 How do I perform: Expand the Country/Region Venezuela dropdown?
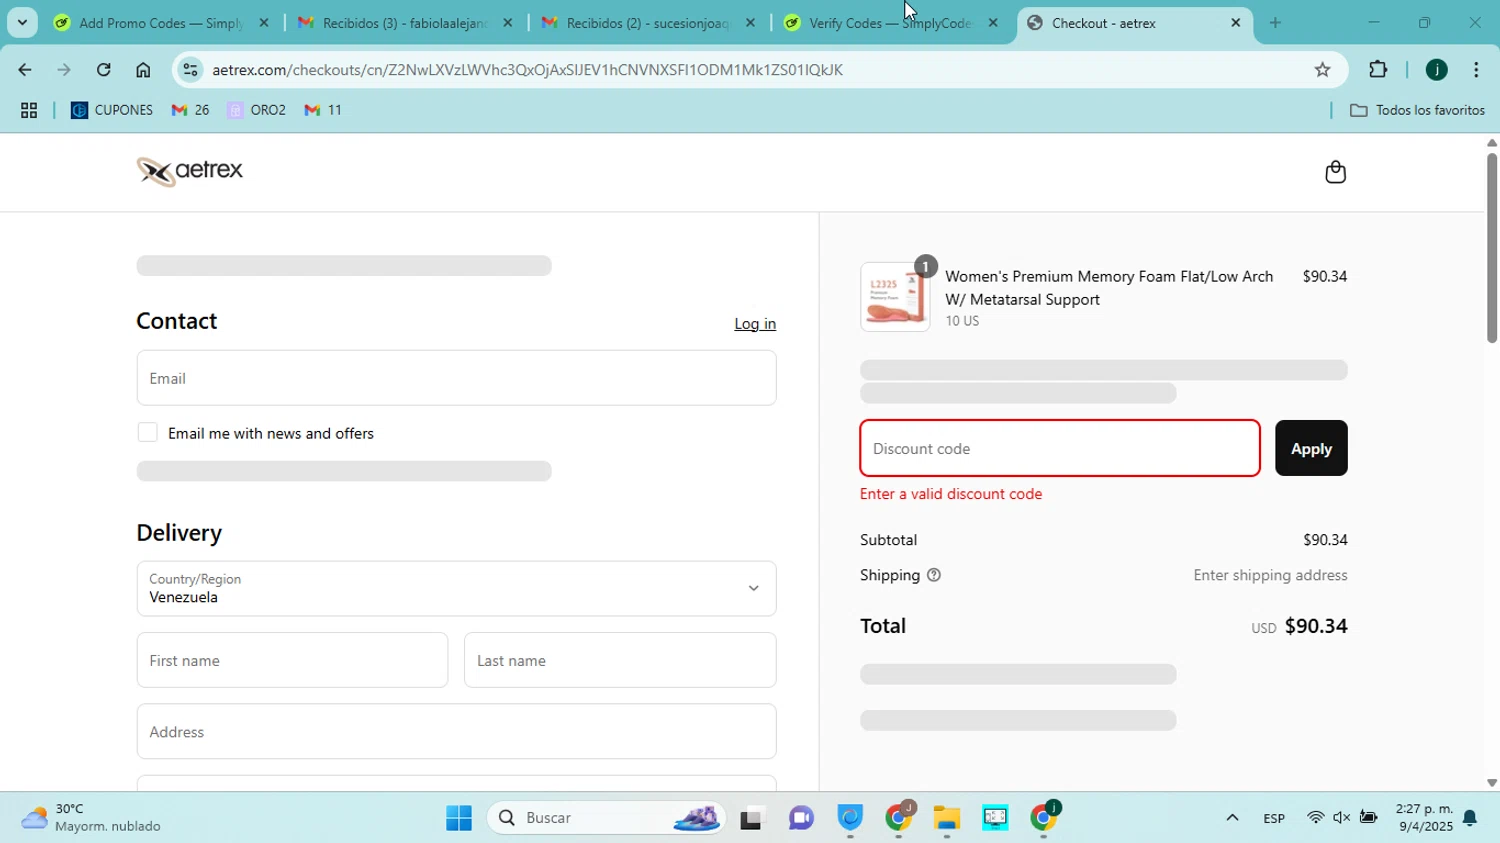click(x=456, y=588)
